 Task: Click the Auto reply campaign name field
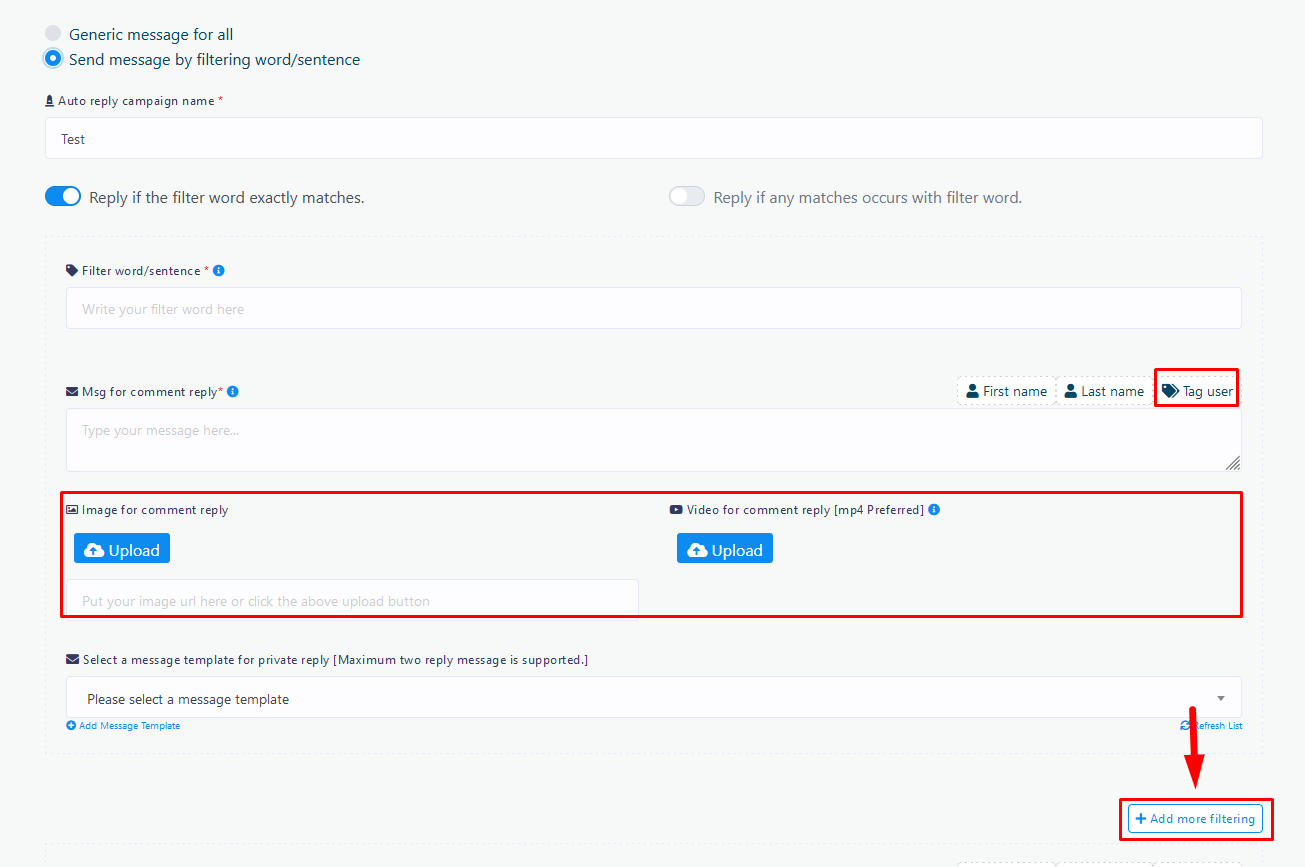tap(653, 139)
